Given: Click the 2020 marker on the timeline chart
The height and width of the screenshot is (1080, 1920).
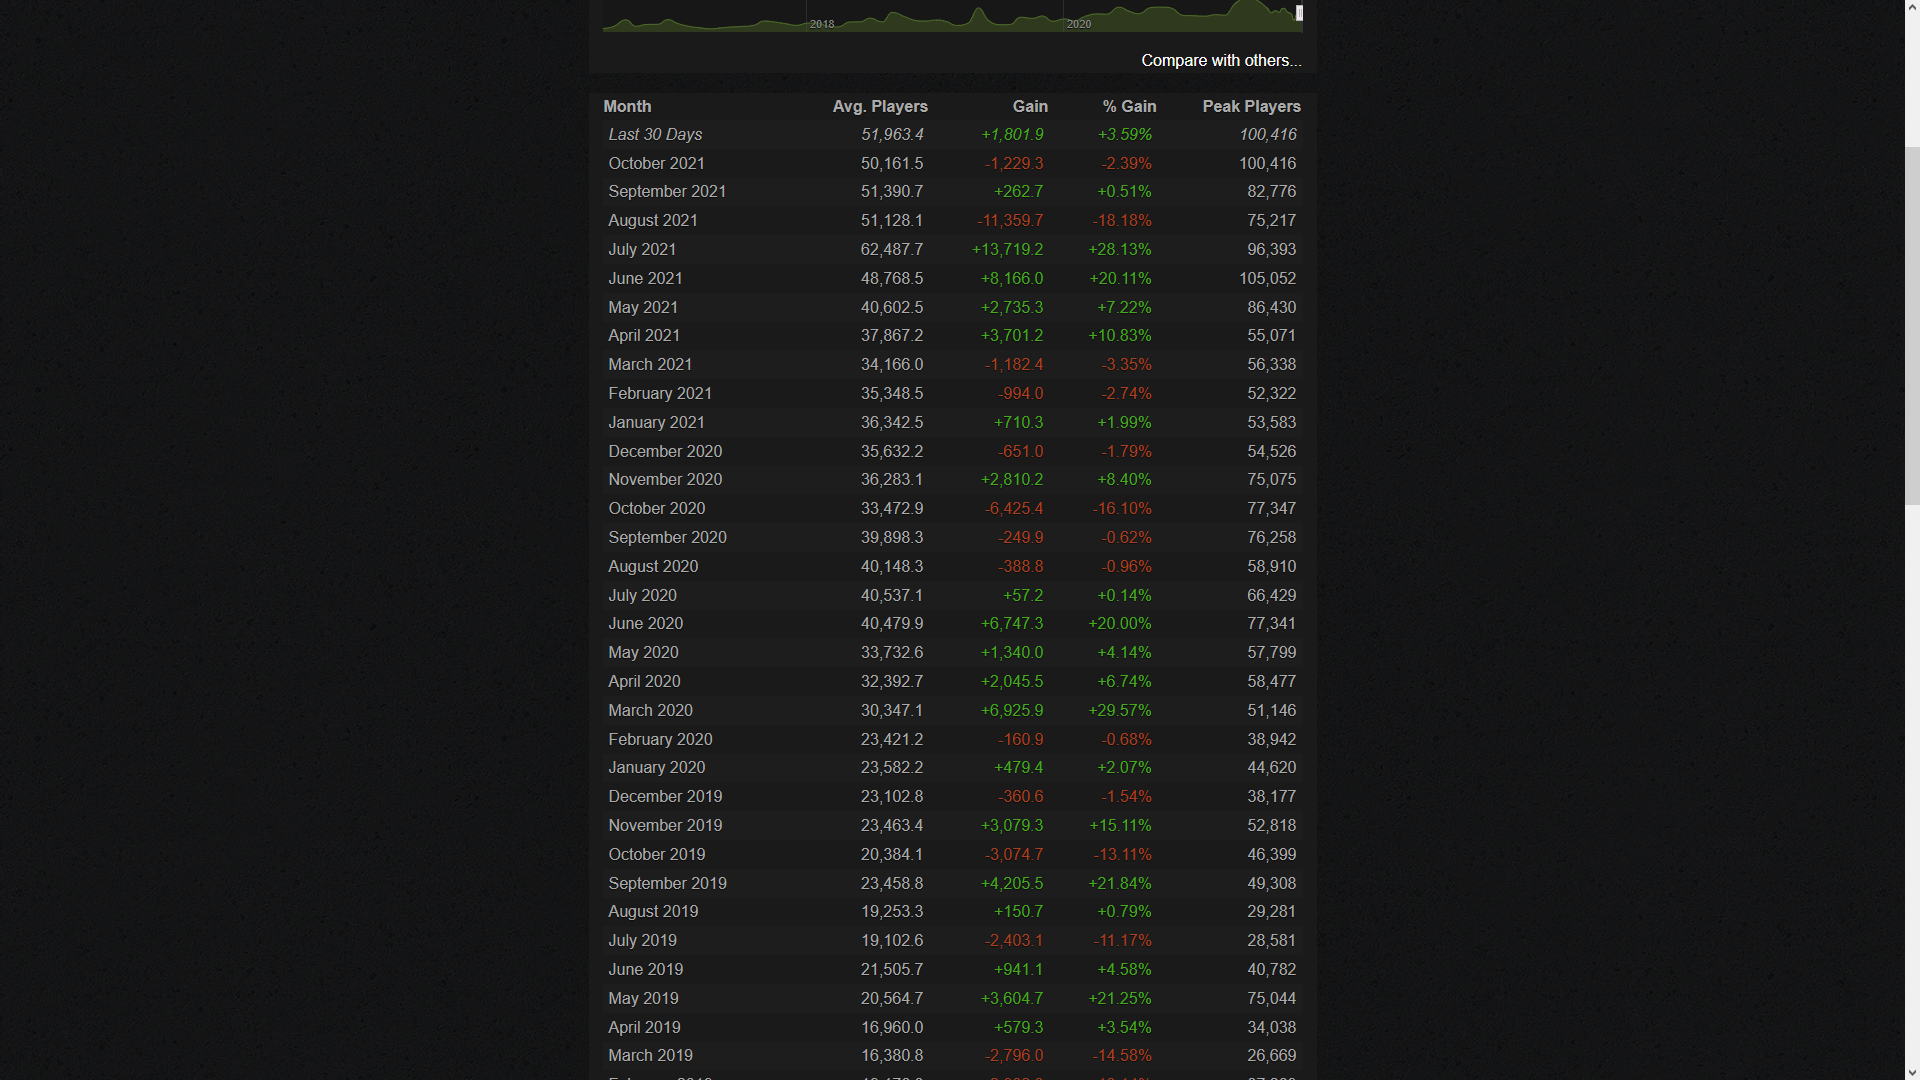Looking at the screenshot, I should point(1079,24).
